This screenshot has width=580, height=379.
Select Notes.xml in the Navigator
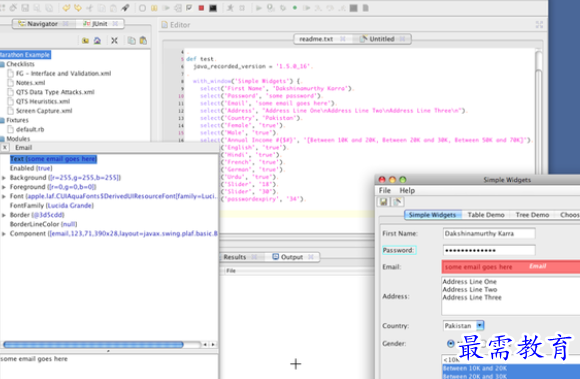coord(30,83)
